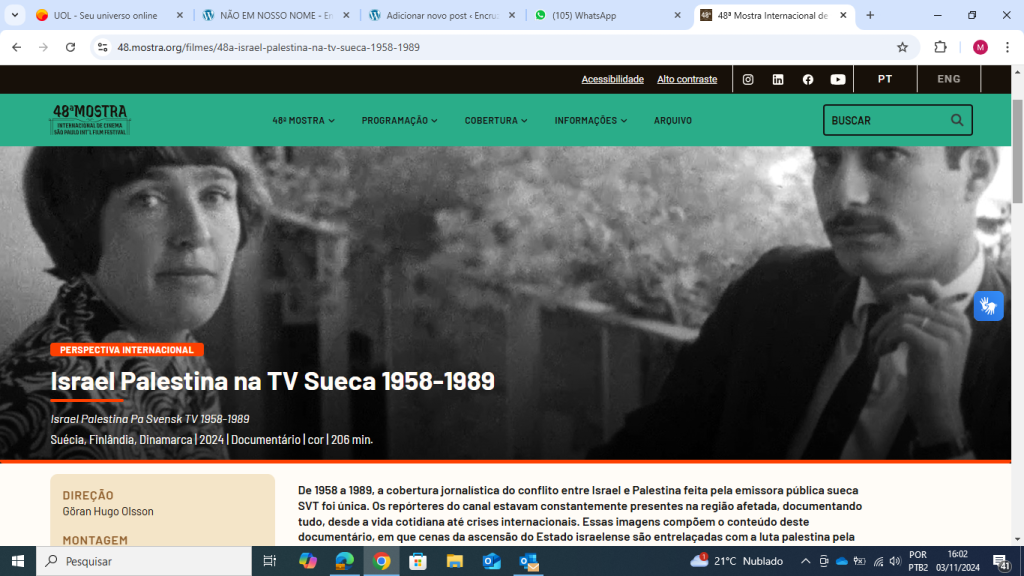
Task: Toggle Alto contraste mode
Action: pos(687,80)
